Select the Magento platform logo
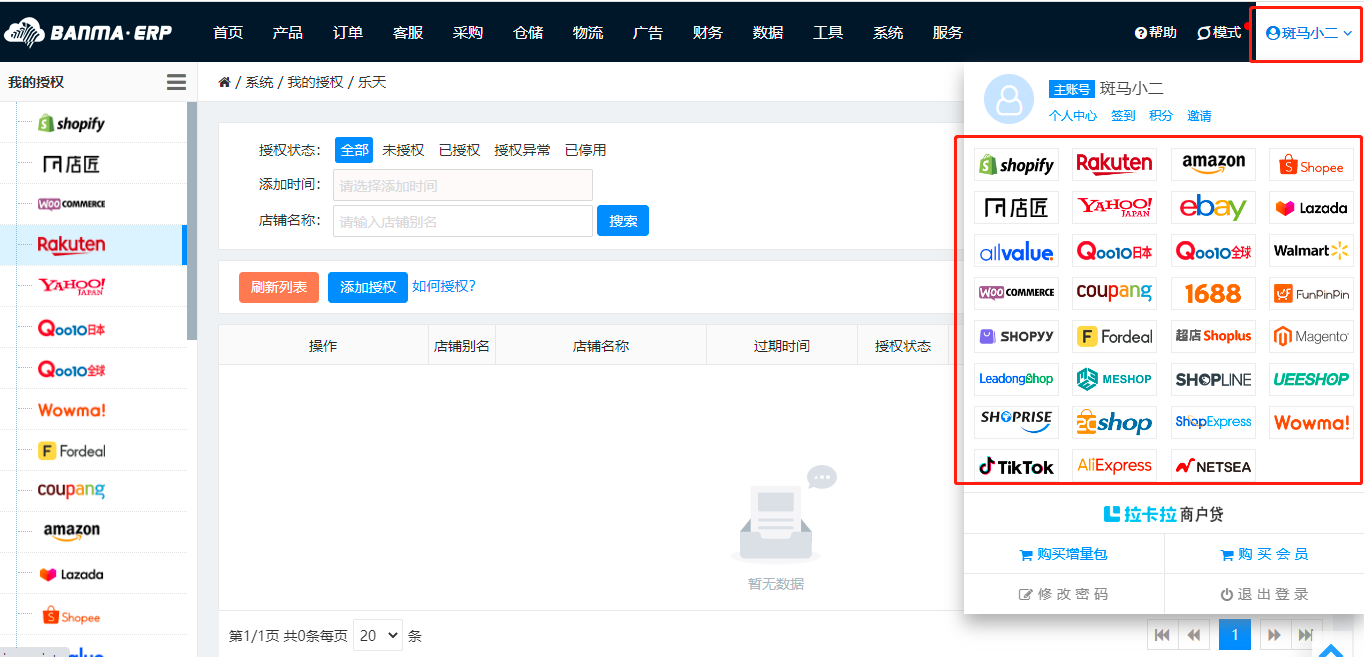Viewport: 1364px width, 657px height. pyautogui.click(x=1312, y=337)
